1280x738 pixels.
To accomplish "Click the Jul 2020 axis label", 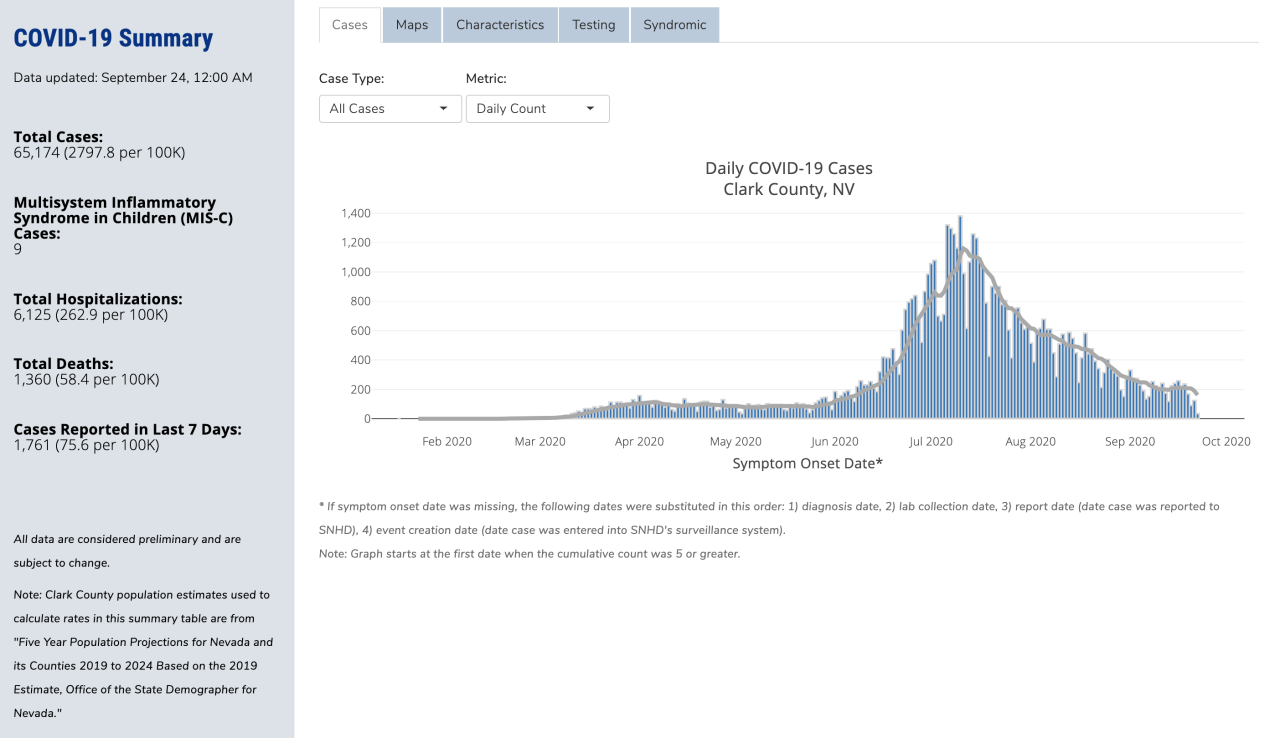I will 932,441.
